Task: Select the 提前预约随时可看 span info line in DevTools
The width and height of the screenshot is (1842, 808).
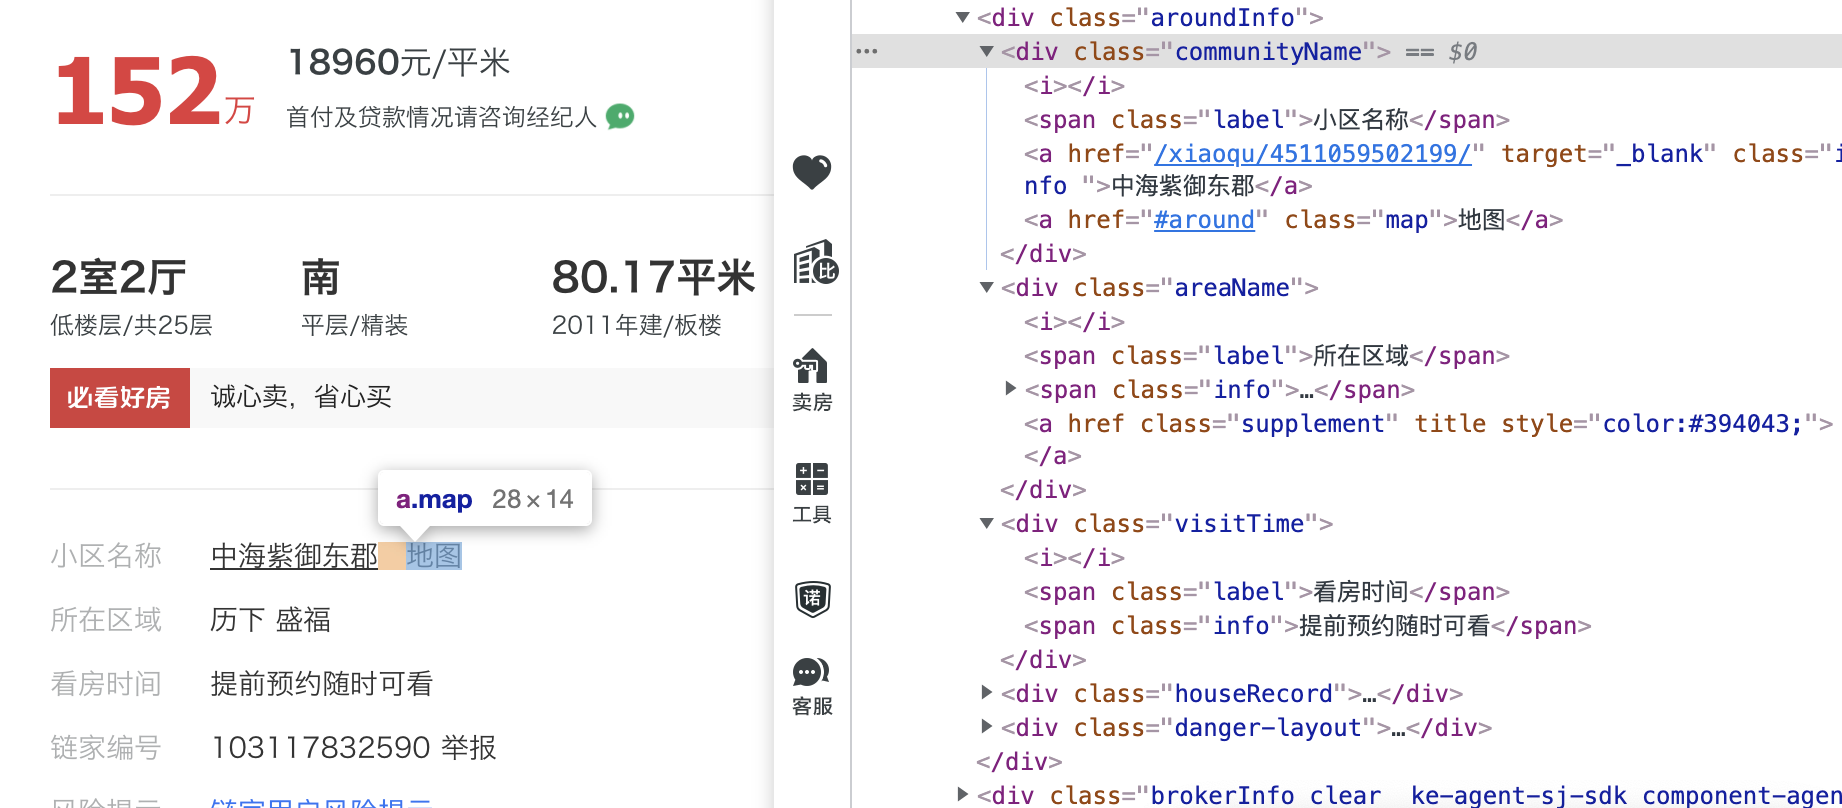Action: (x=1307, y=625)
